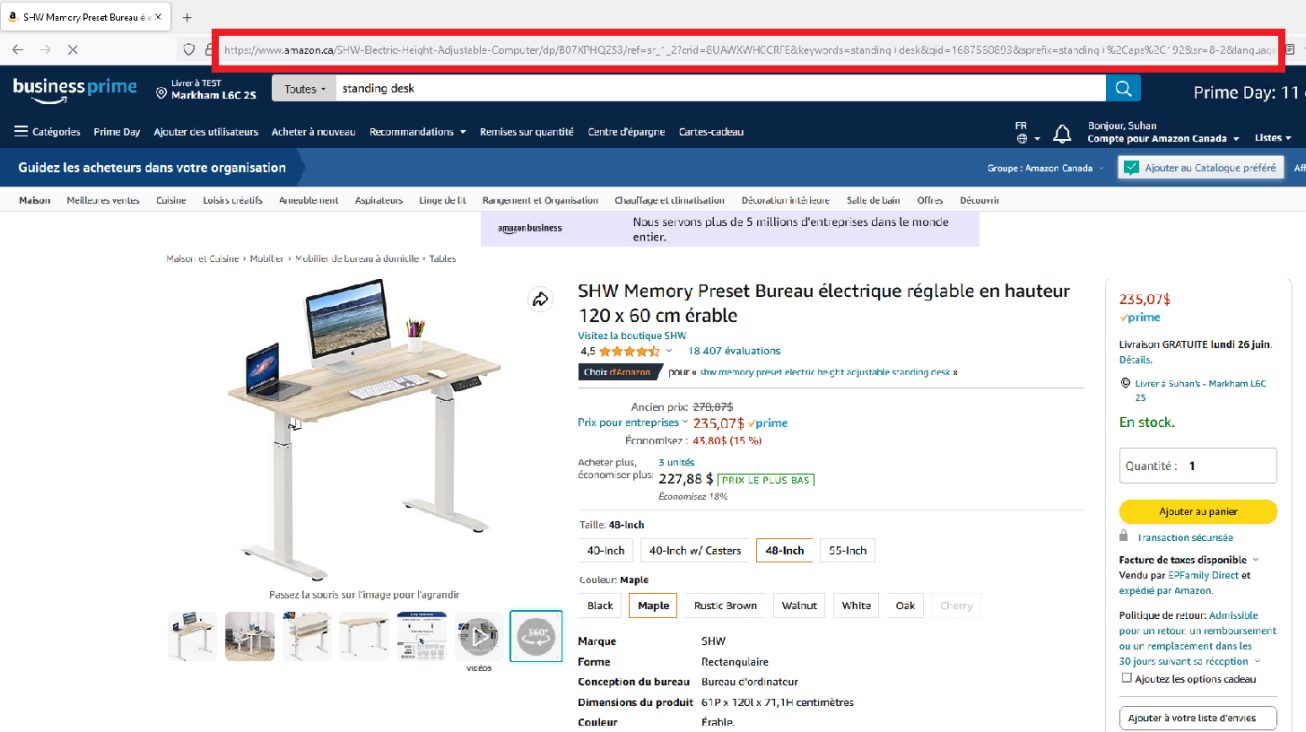Open the Visitez la boutique SHW link
1306x732 pixels.
(632, 336)
